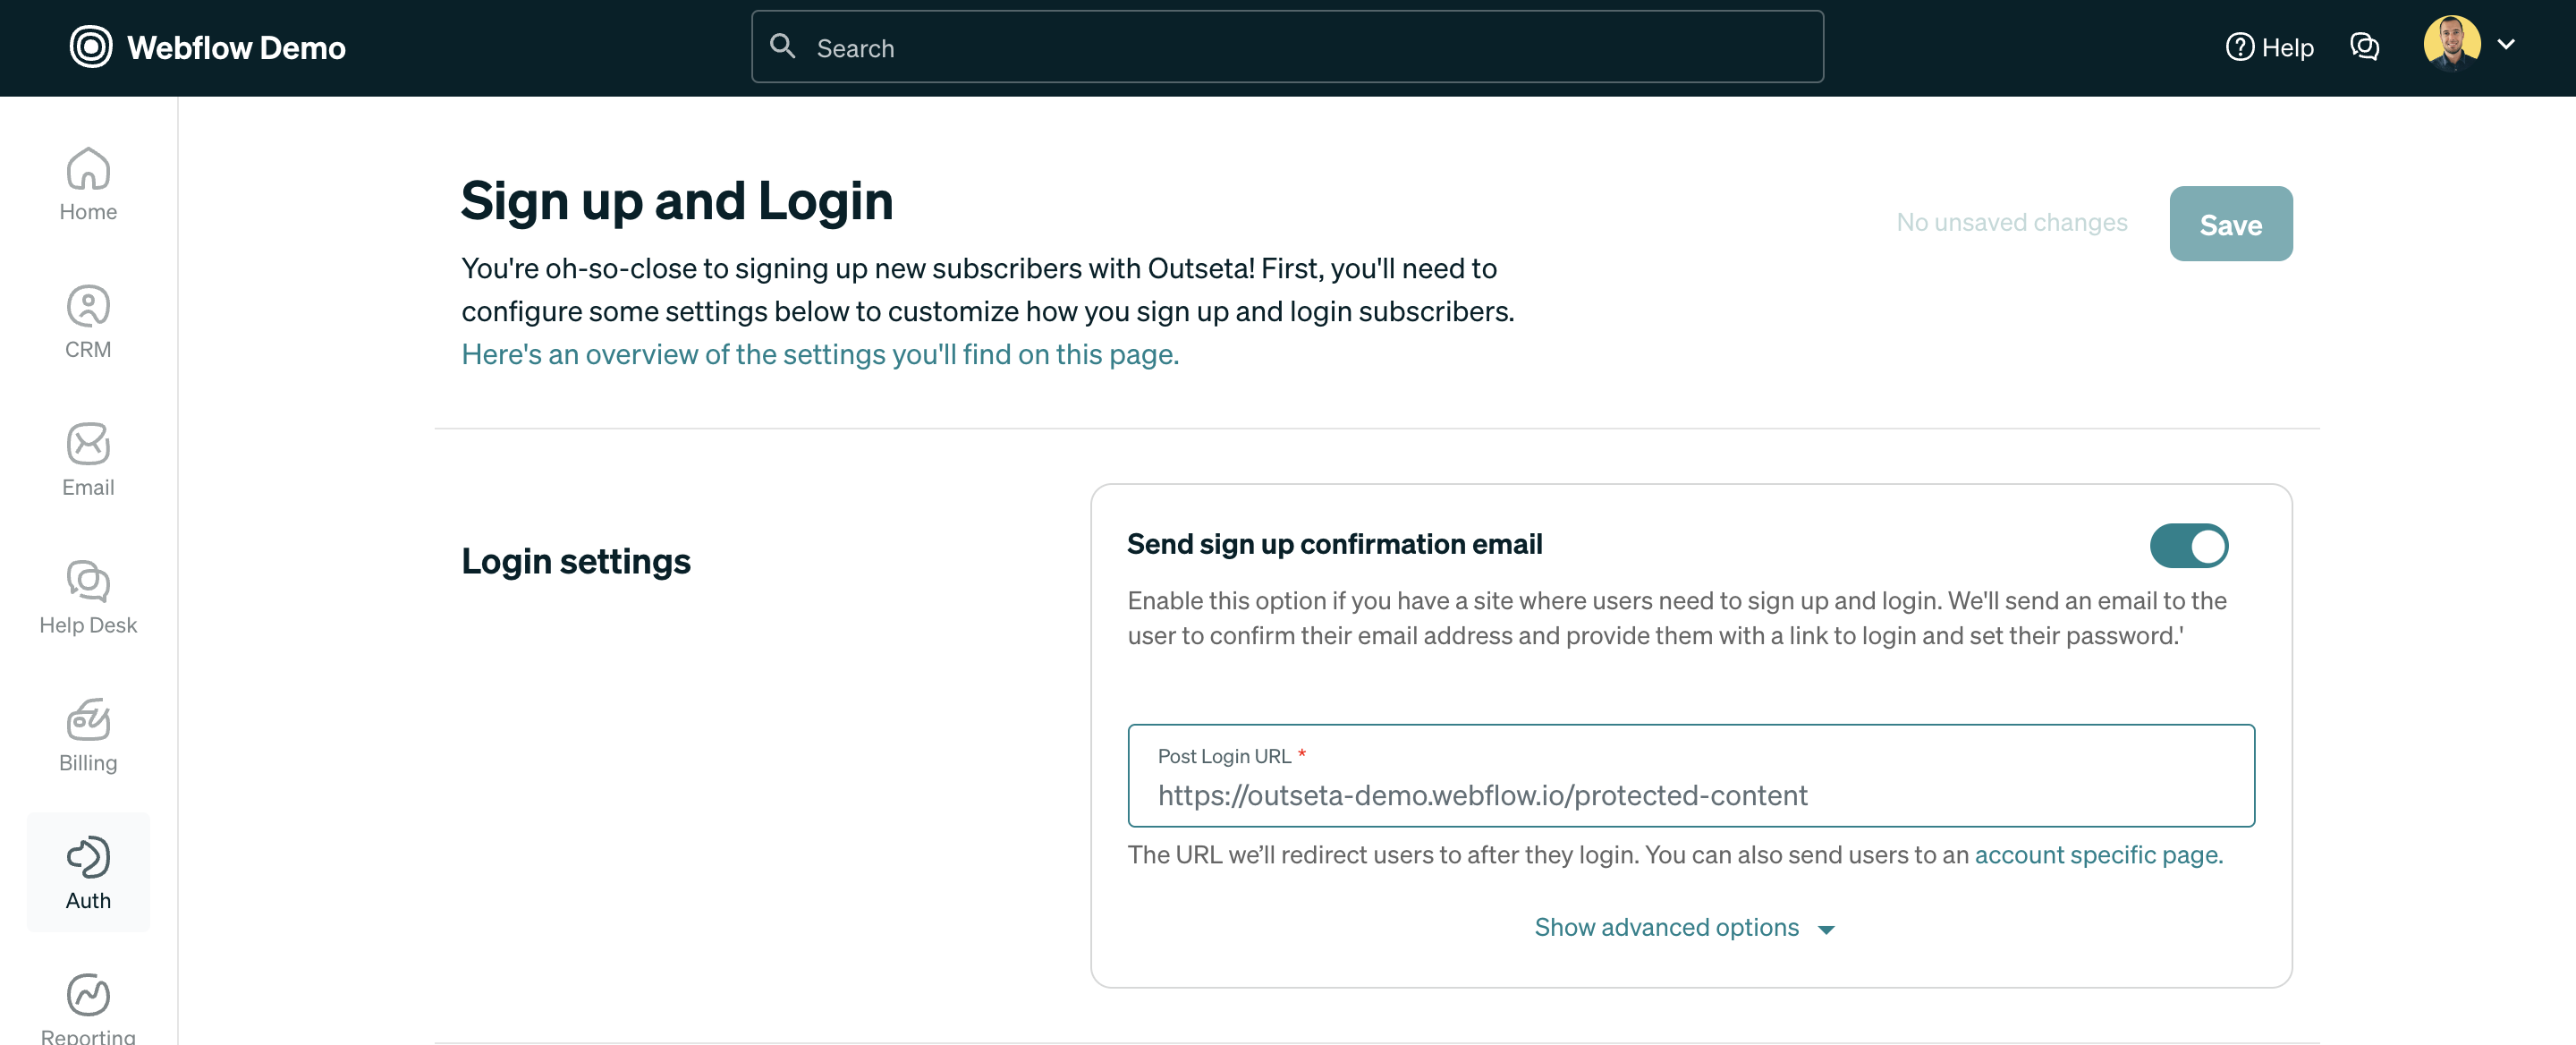Select the Auth sidebar icon

[x=88, y=871]
